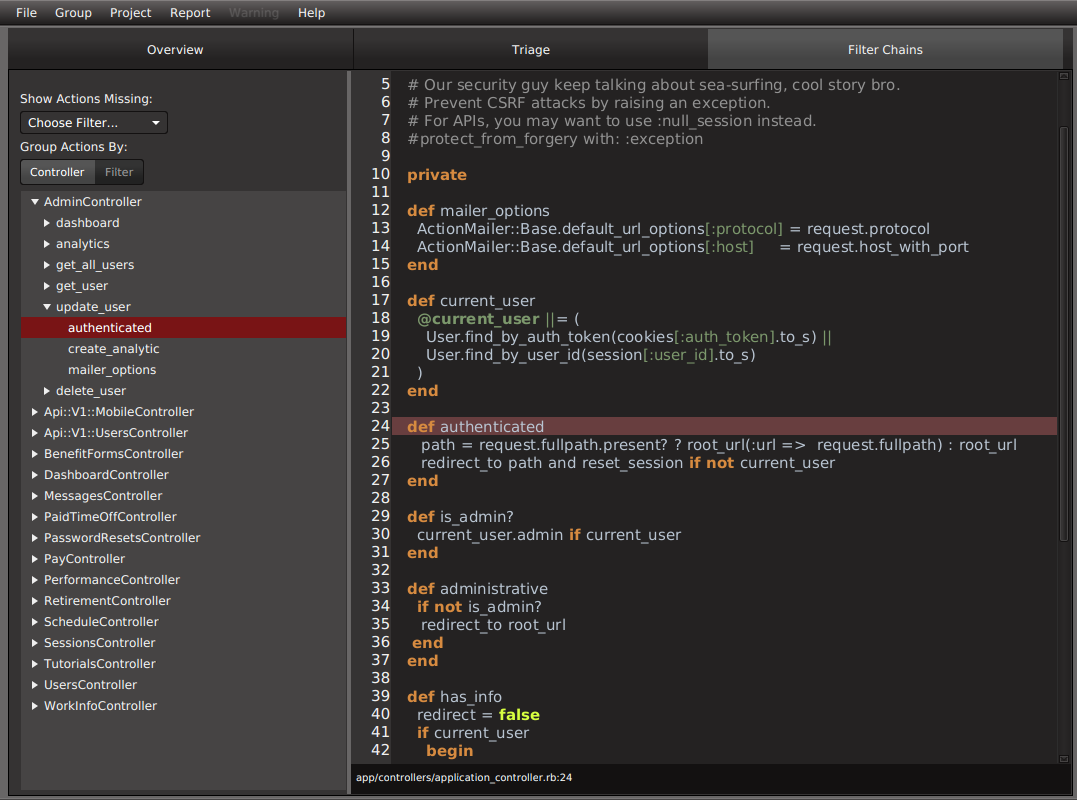Open the Choose Filter dropdown

94,123
